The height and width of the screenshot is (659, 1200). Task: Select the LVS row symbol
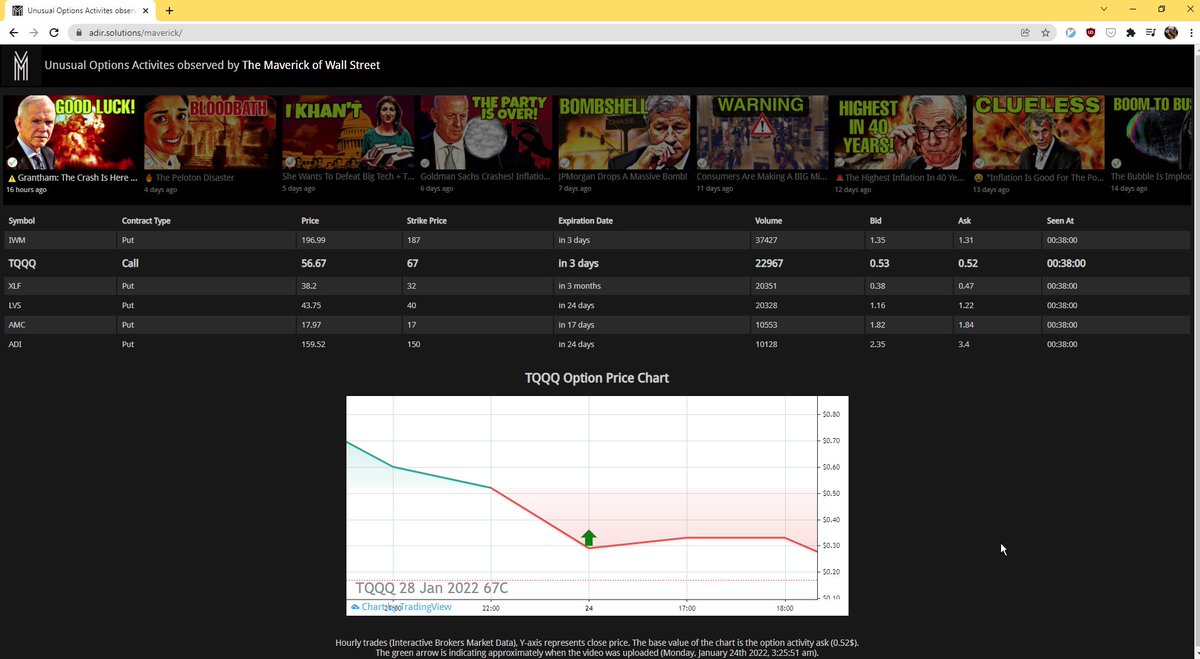click(x=15, y=305)
